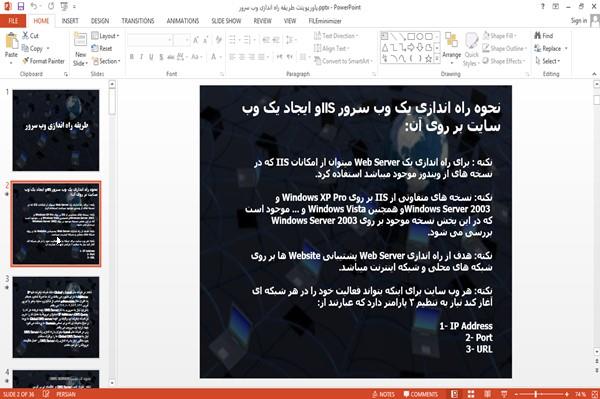Switch to the DESIGN tab
Image resolution: width=600 pixels, height=399 pixels.
tap(100, 21)
